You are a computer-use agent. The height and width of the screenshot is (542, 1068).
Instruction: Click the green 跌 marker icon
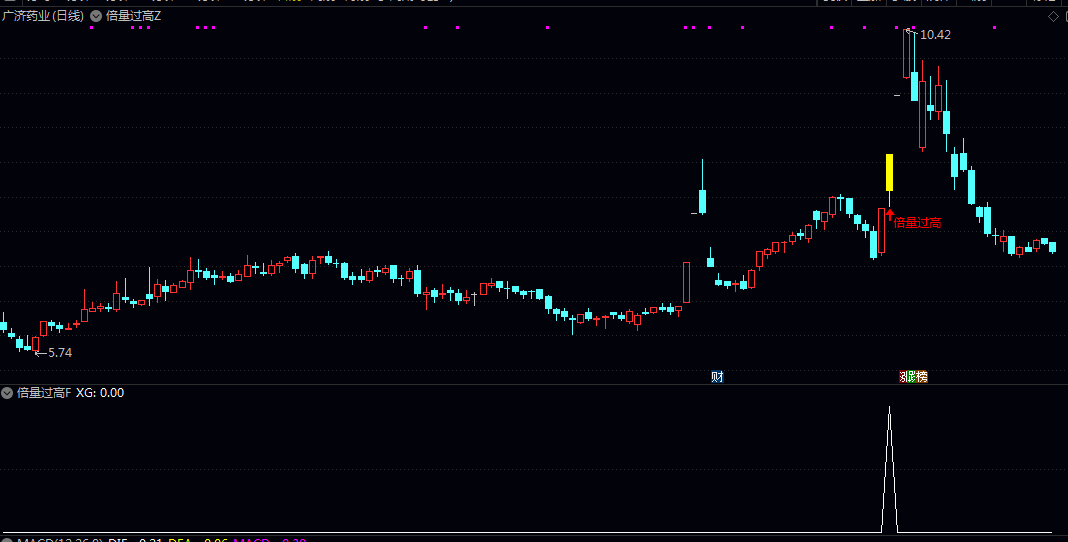coord(911,377)
